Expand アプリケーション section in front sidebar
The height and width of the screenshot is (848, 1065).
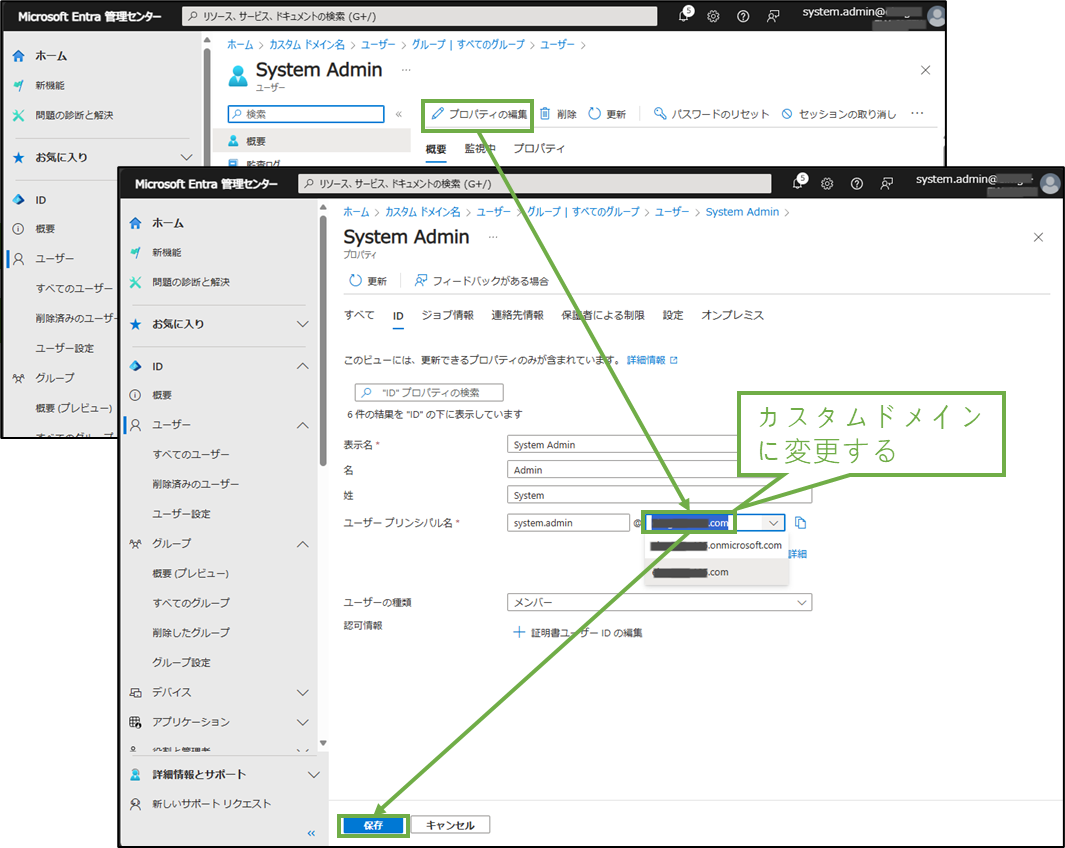coord(303,722)
